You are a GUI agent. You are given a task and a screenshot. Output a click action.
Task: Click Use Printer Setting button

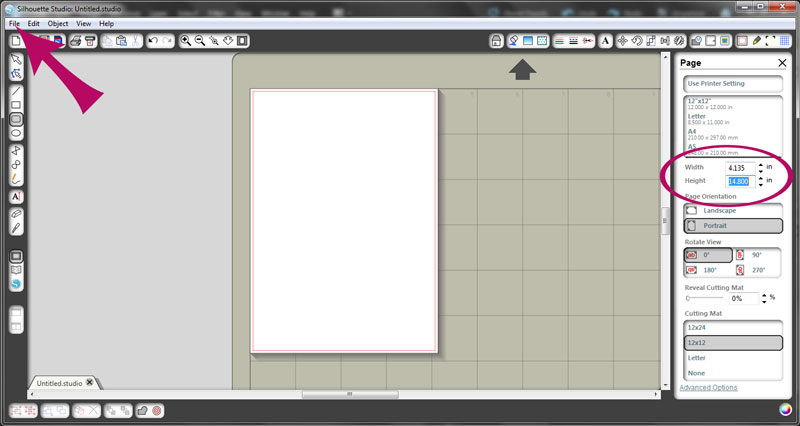(x=733, y=84)
